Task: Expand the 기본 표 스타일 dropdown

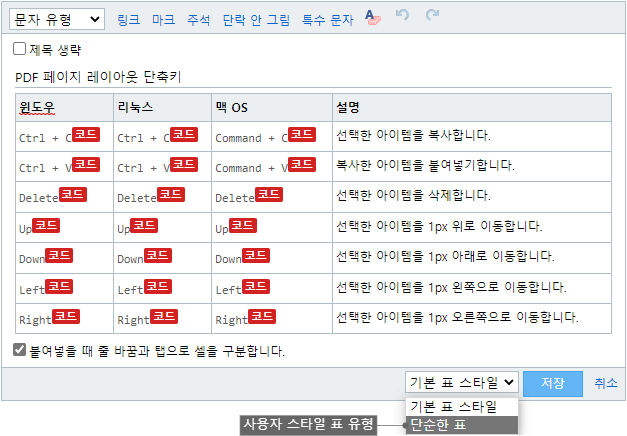Action: pos(461,382)
